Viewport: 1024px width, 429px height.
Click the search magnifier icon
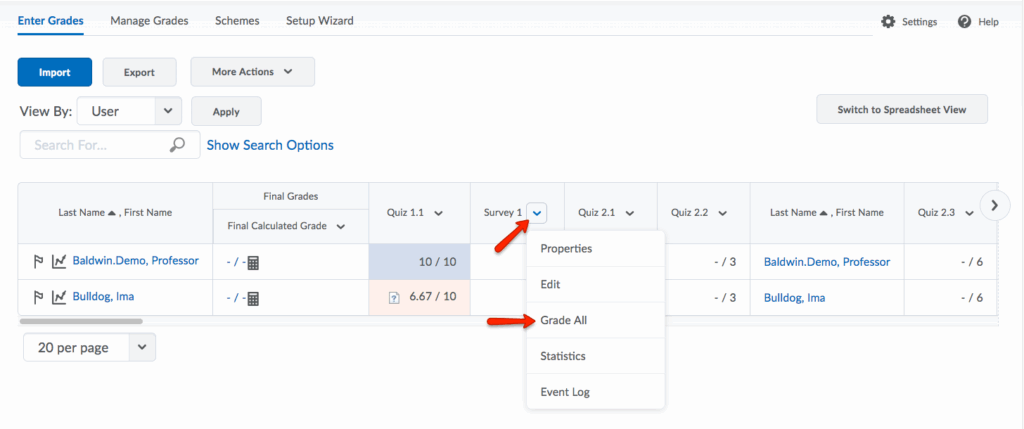[x=177, y=145]
